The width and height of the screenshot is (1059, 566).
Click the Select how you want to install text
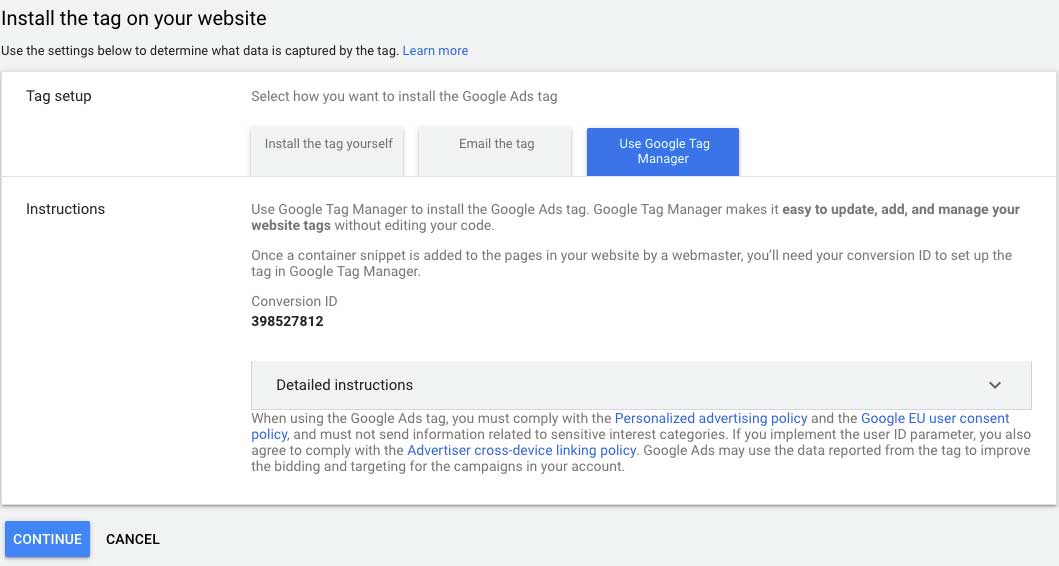[404, 97]
